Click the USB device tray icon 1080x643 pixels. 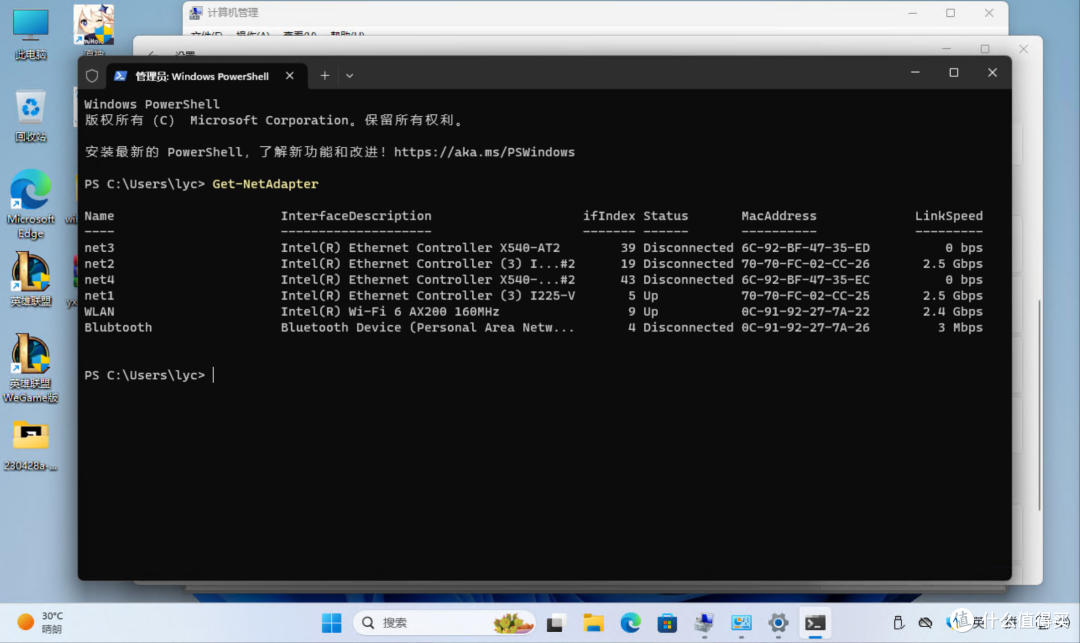(x=898, y=623)
